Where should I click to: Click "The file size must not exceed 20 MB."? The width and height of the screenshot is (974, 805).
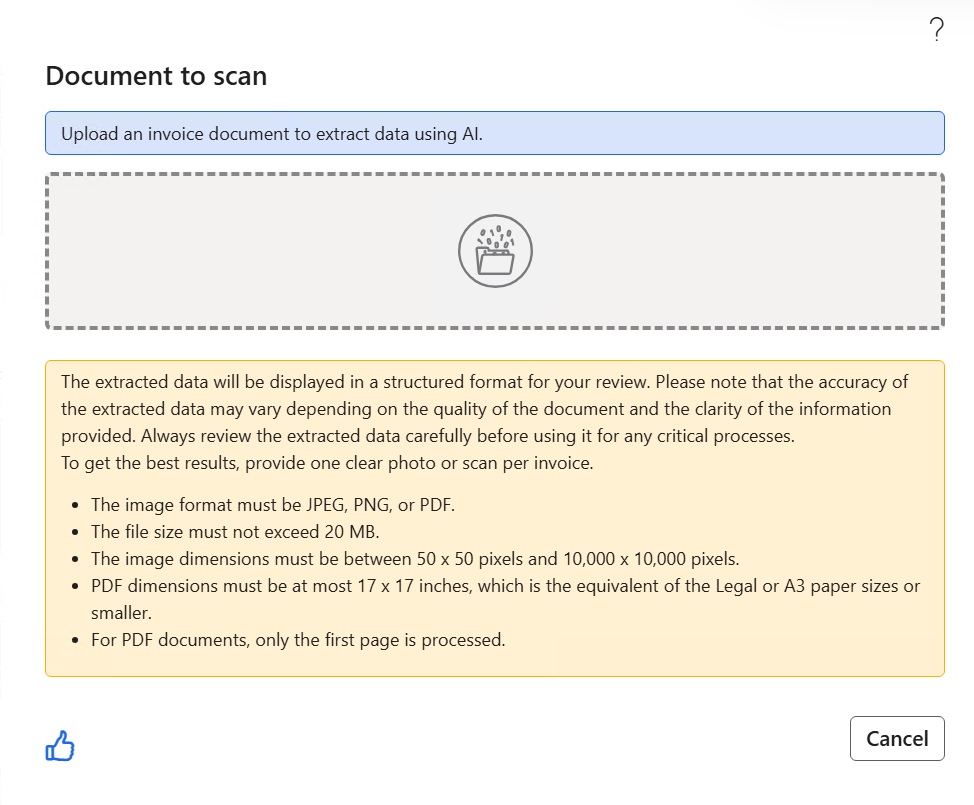235,532
